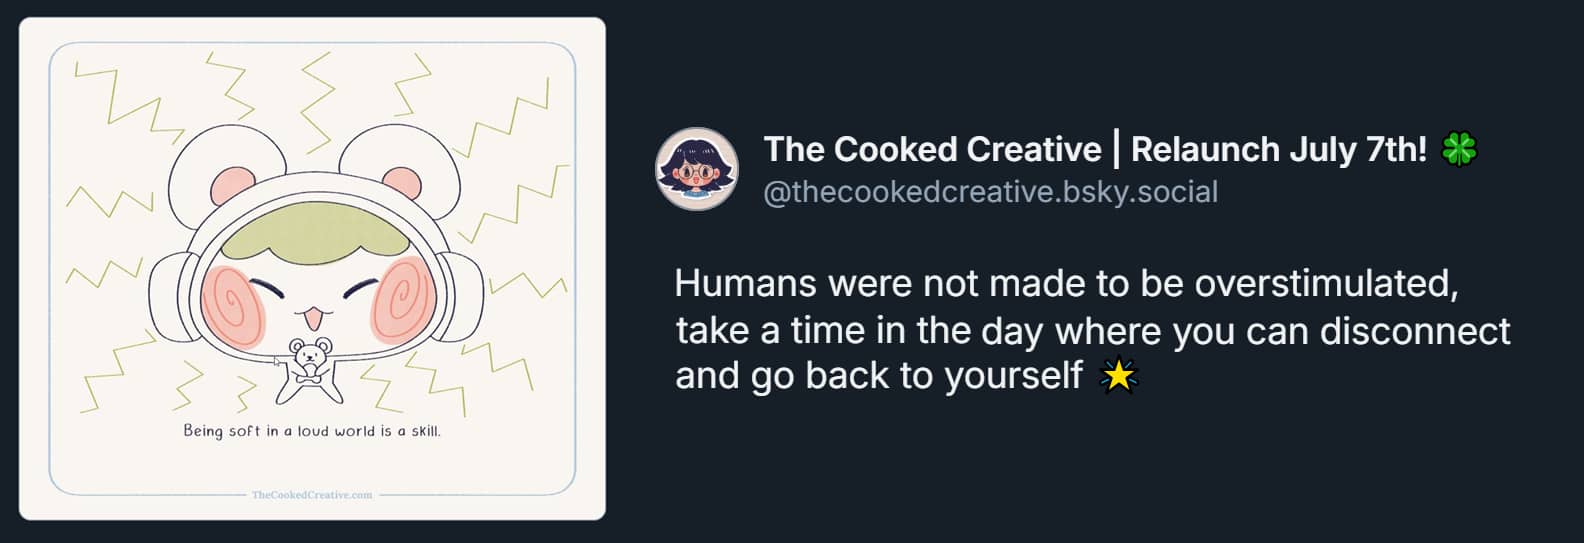Click the character's open smiling mouth

(310, 320)
